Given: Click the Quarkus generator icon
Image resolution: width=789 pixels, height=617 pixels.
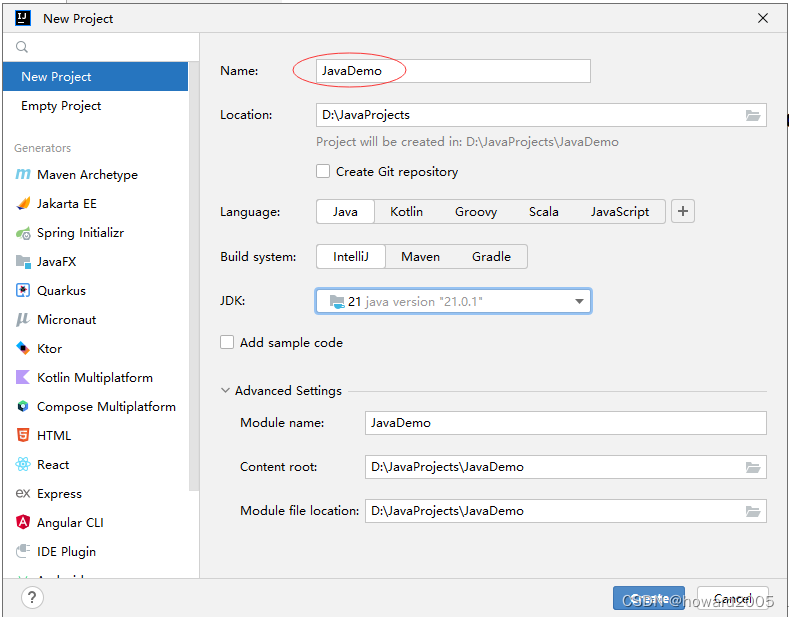Looking at the screenshot, I should click(x=23, y=291).
